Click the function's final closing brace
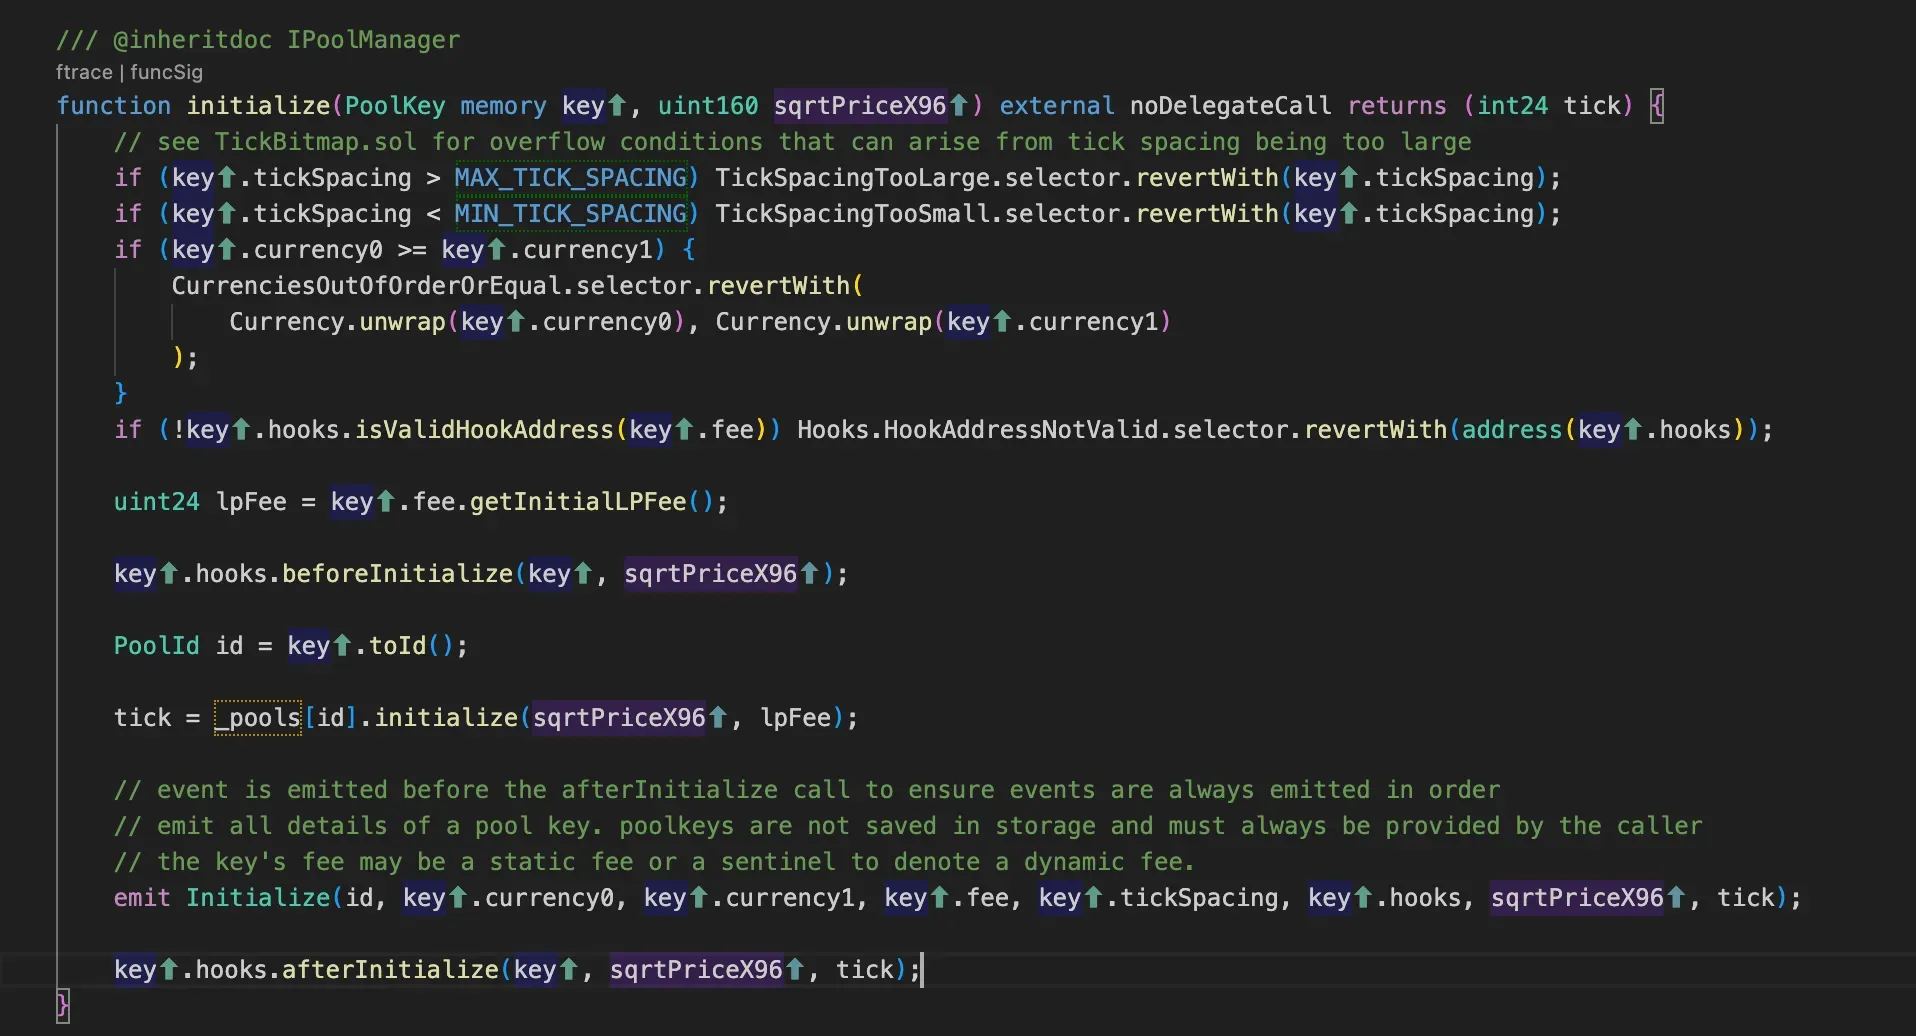The width and height of the screenshot is (1916, 1036). click(62, 1005)
